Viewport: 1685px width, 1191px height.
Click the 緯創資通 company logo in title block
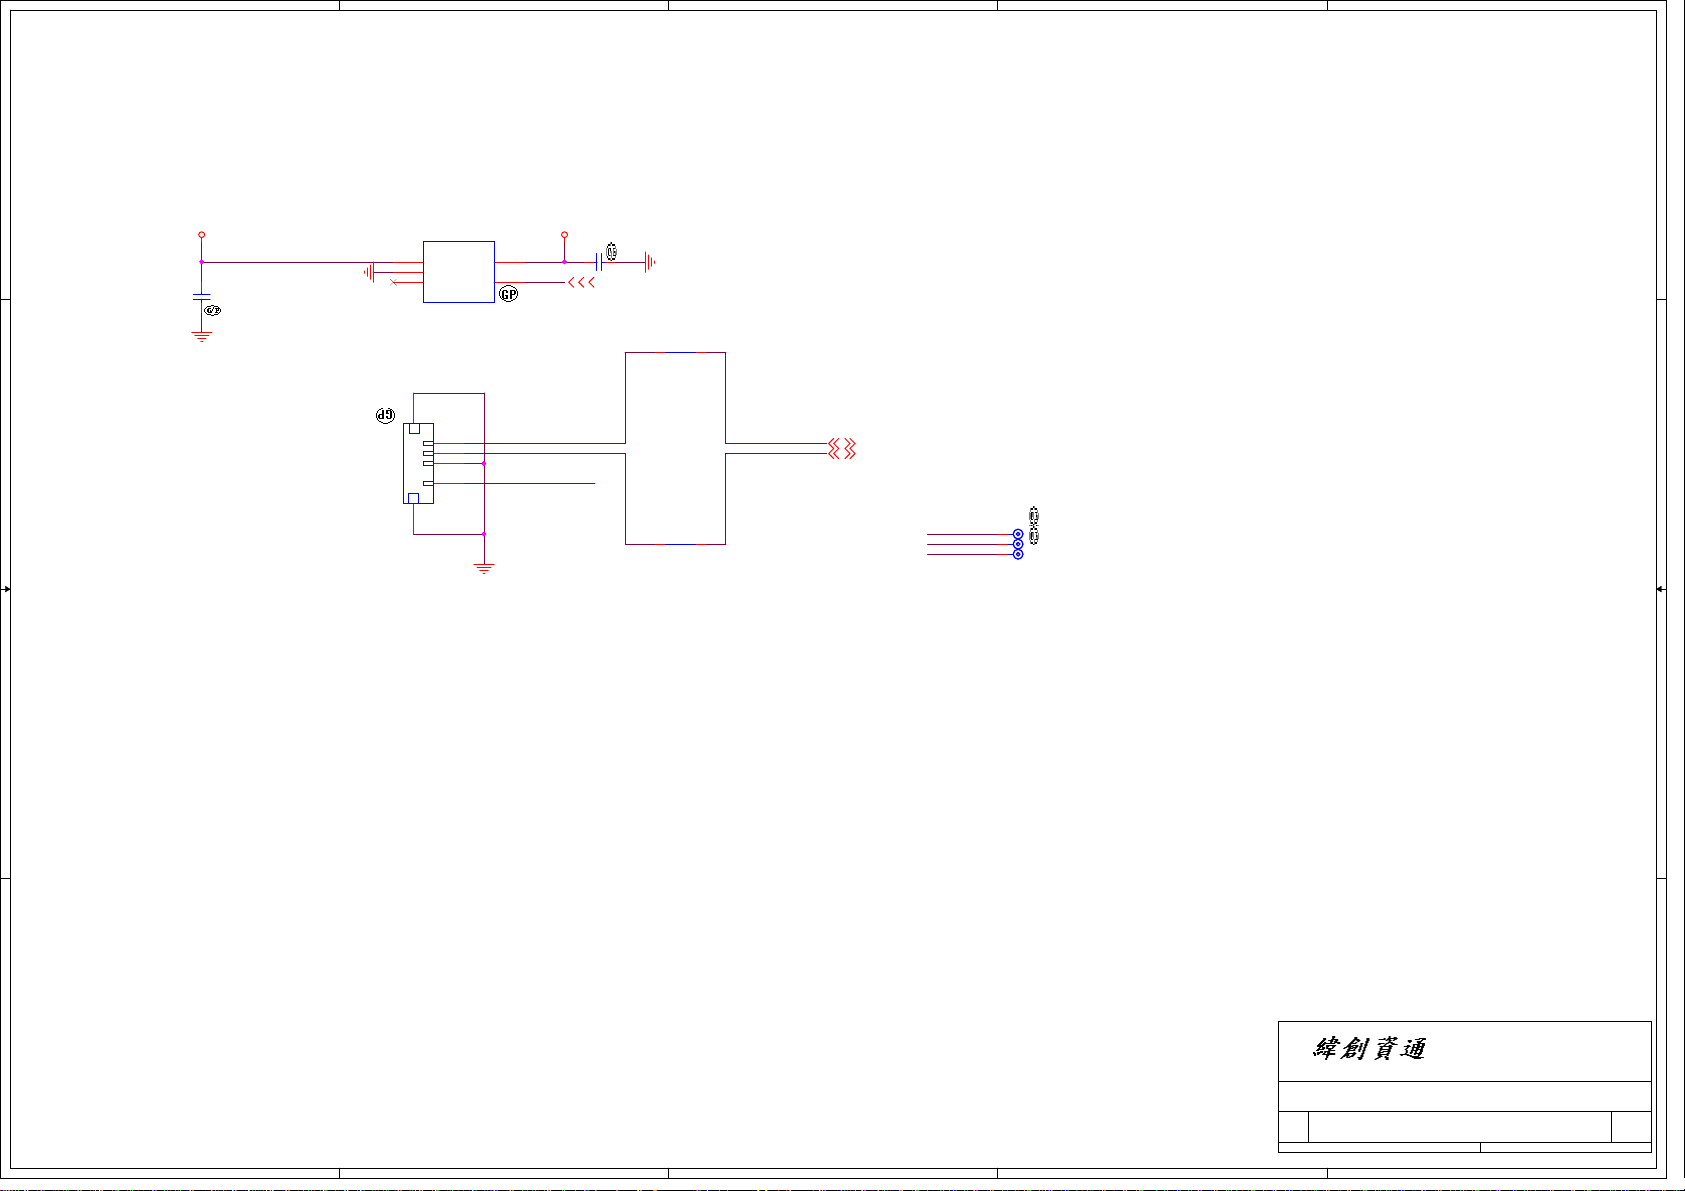click(x=1370, y=1049)
